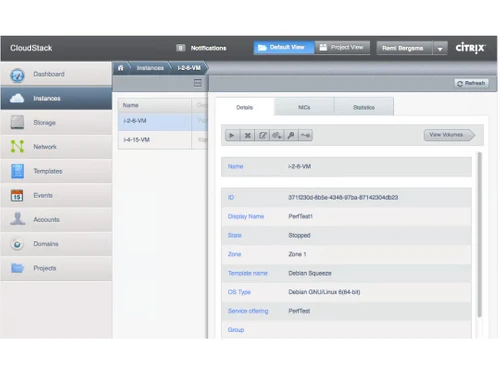Edit instance details with pencil icon
This screenshot has width=500, height=375.
click(x=262, y=135)
